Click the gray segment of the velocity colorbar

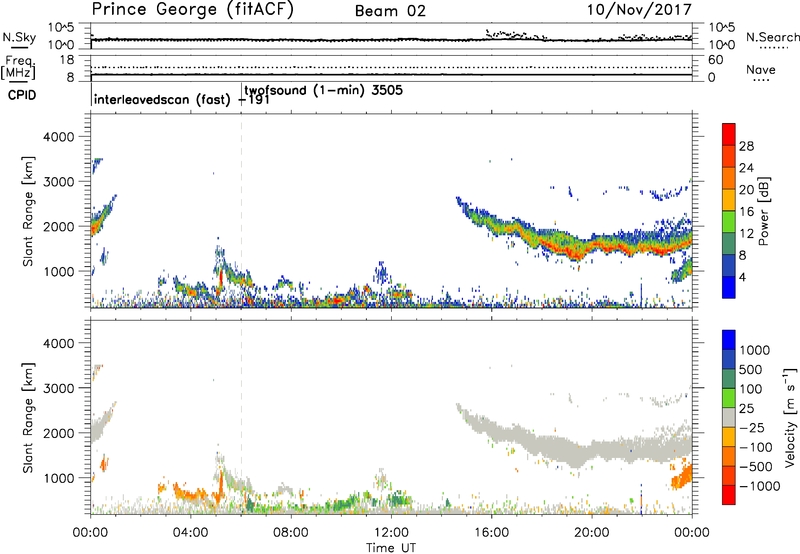[729, 417]
